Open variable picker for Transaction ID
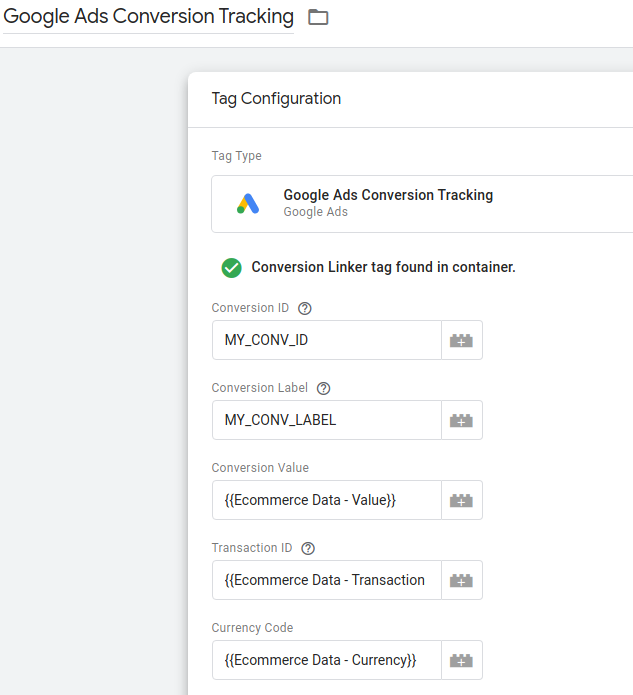Viewport: 633px width, 695px height. 461,580
